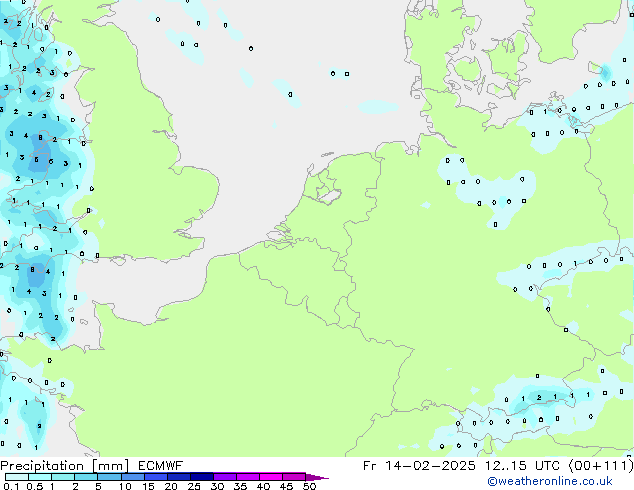Click the 0.5–1 mm legend color swatch
Image resolution: width=634 pixels, height=490 pixels.
(x=40, y=477)
